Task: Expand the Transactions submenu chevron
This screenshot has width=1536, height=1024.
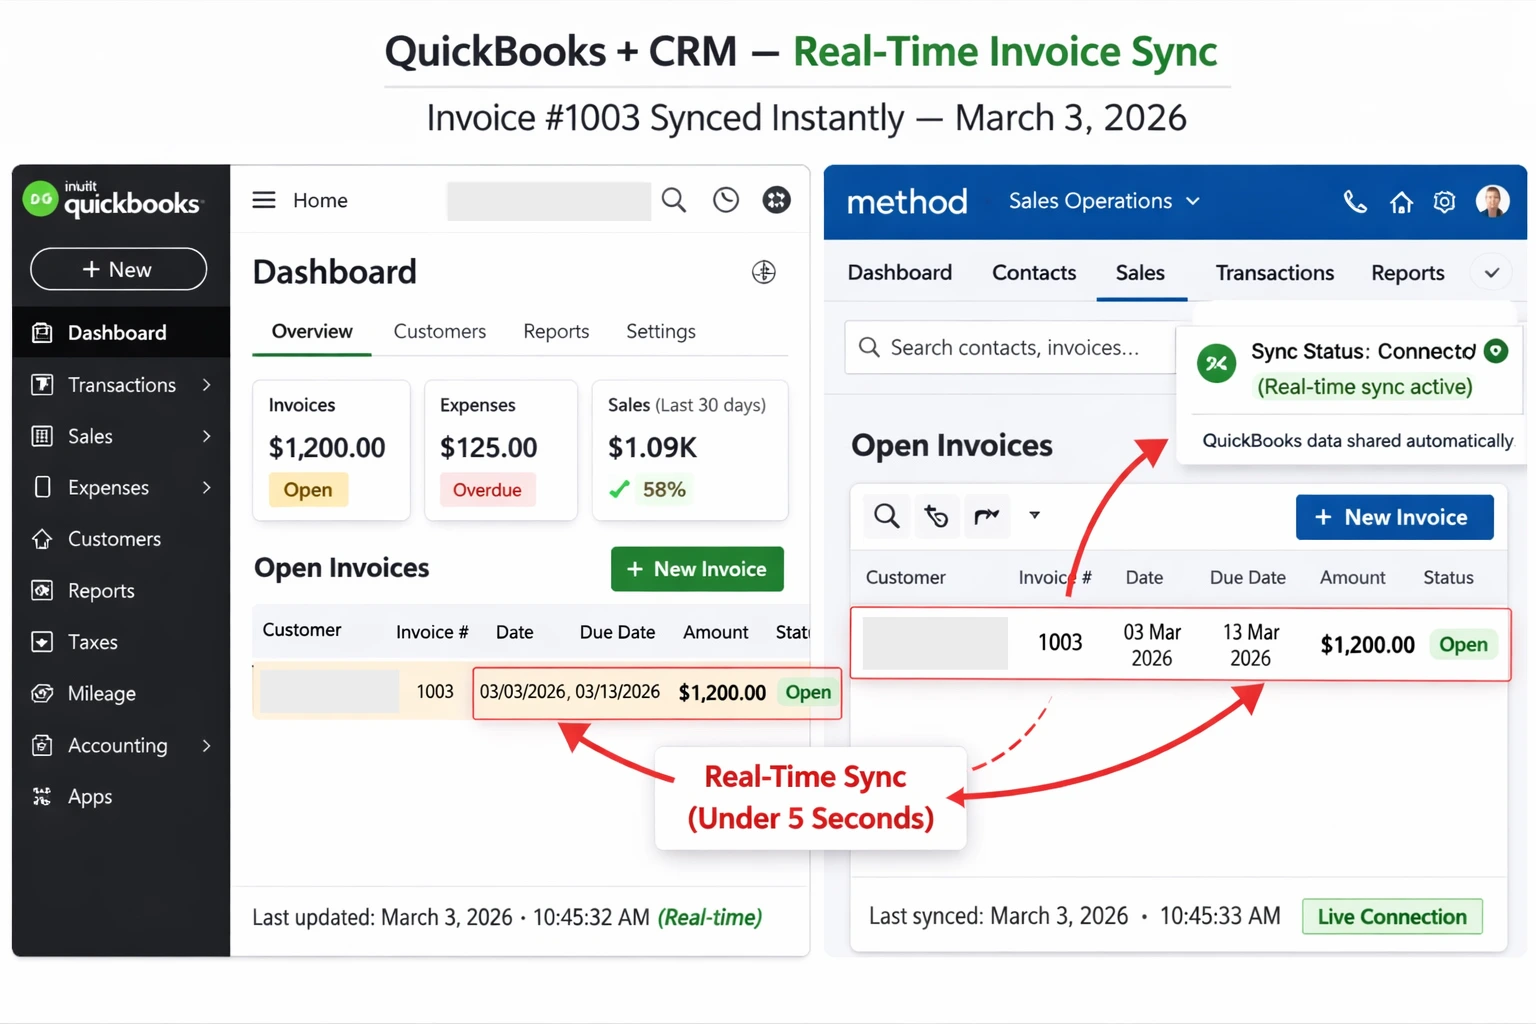Action: click(x=206, y=385)
